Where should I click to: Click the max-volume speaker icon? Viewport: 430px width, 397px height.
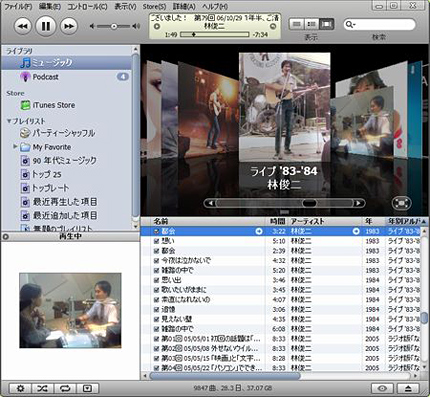point(136,26)
